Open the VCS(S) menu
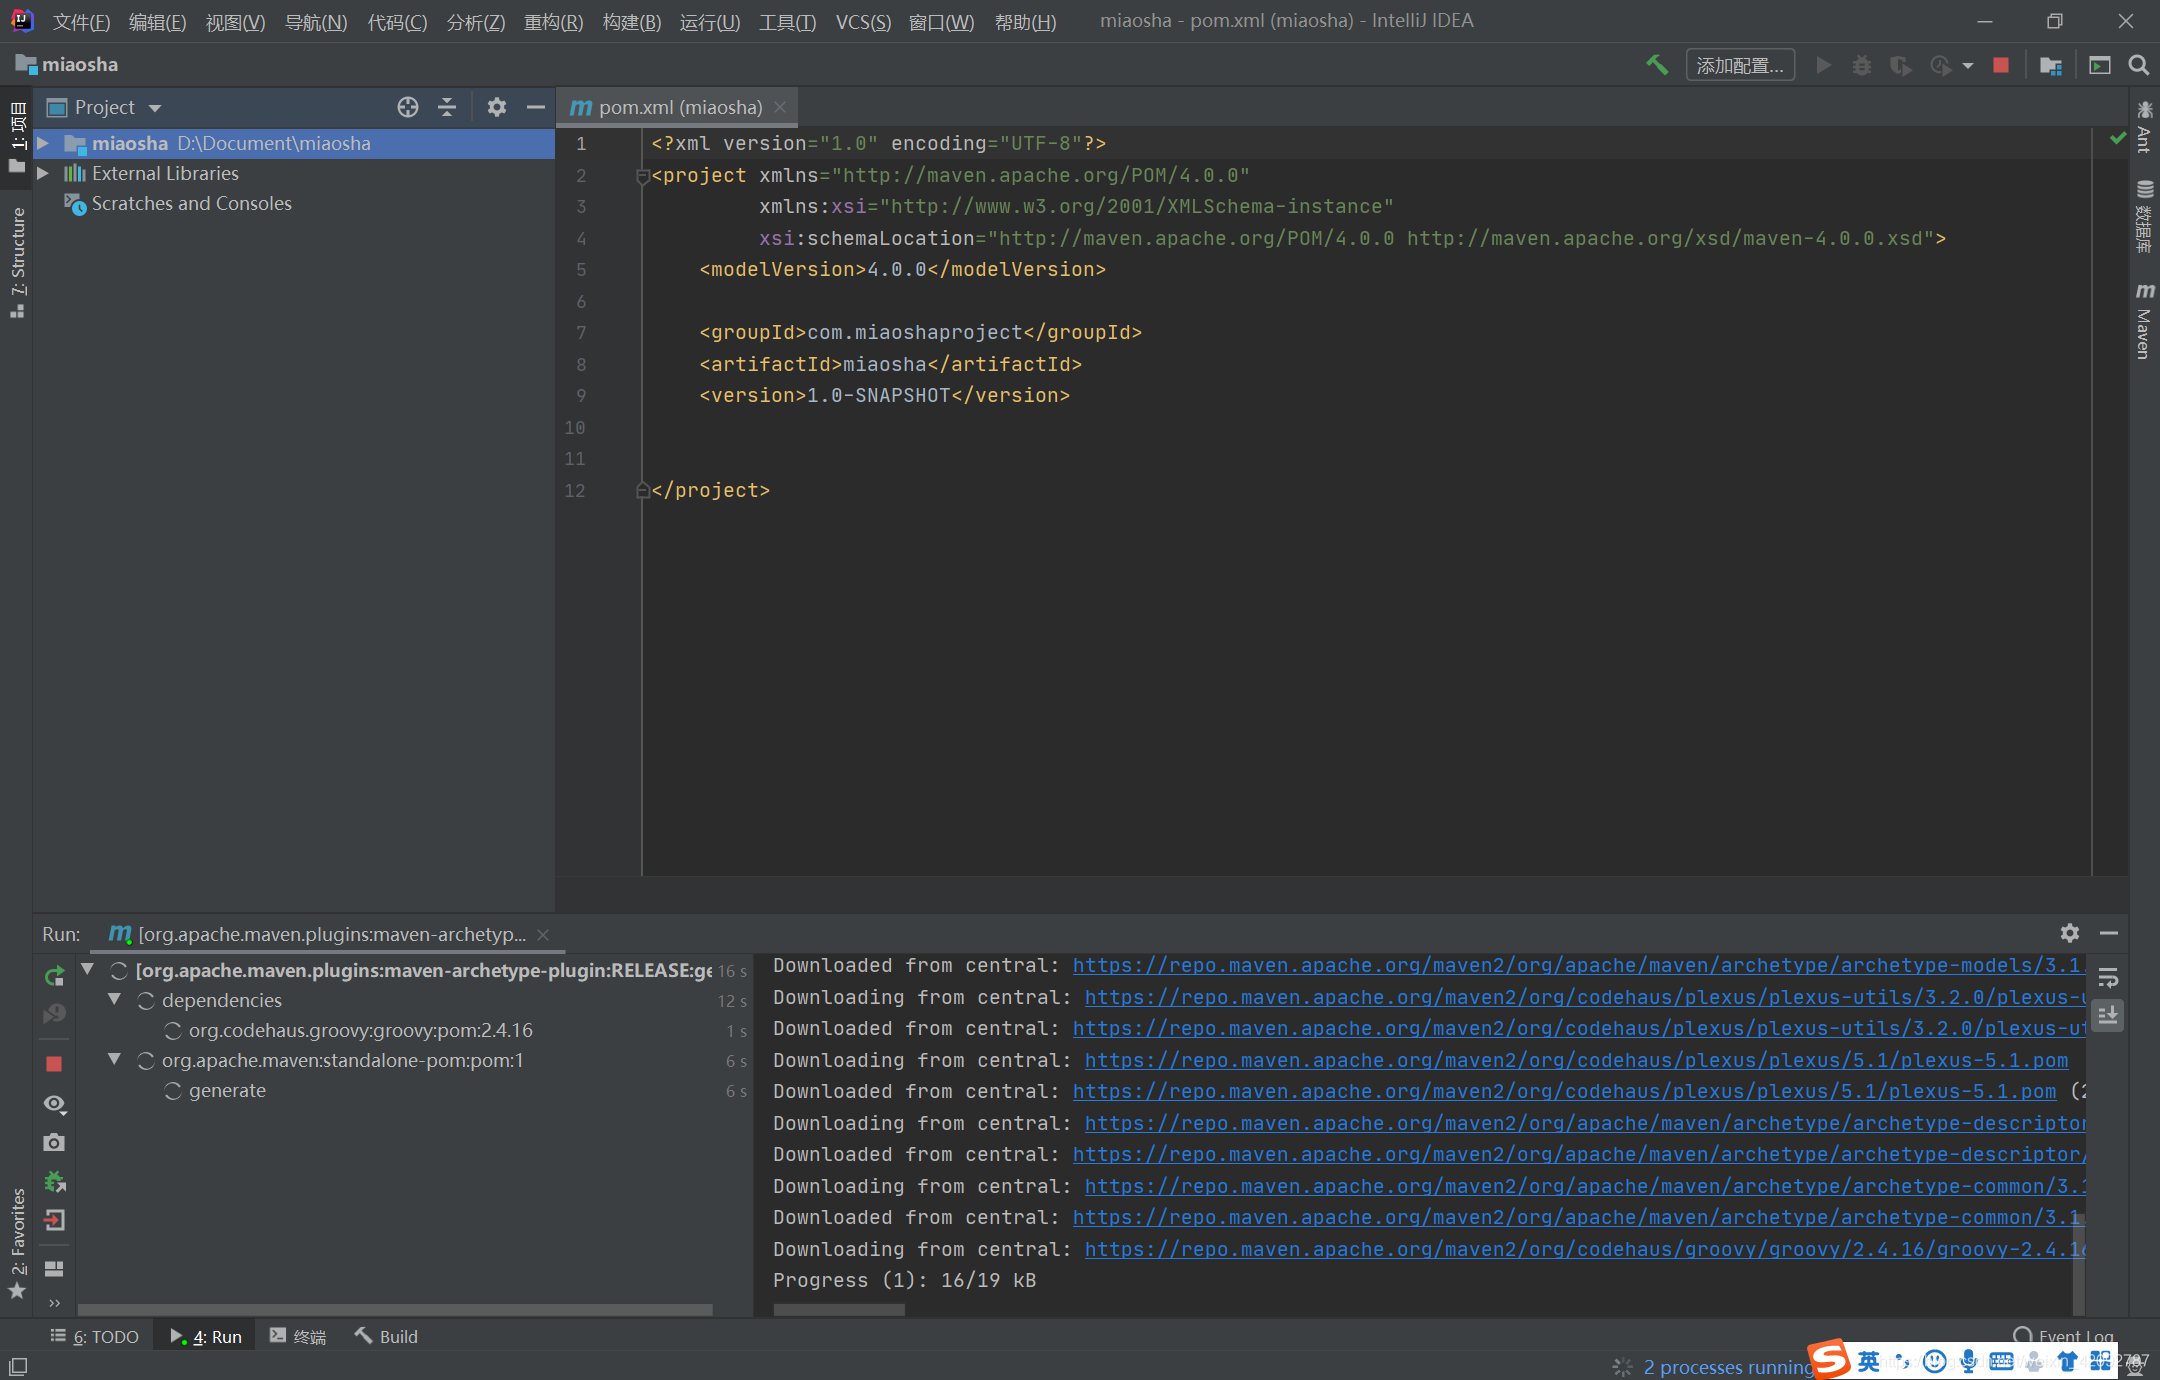The image size is (2160, 1380). [863, 22]
